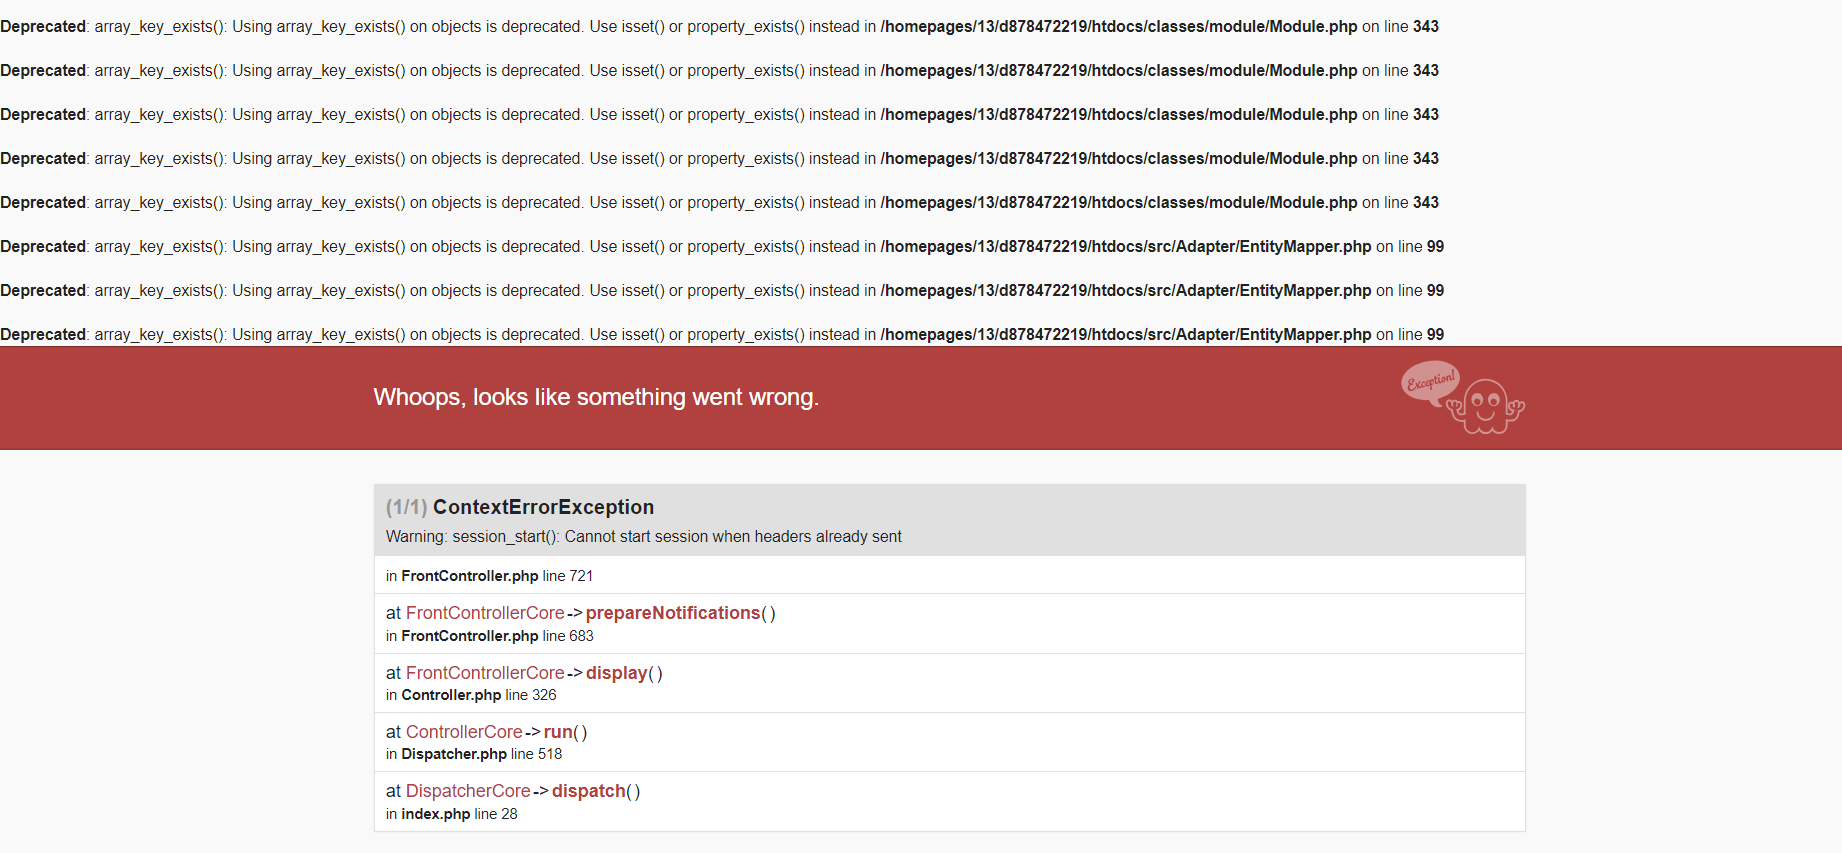This screenshot has height=853, width=1842.
Task: Click the DispatcherCore class name
Action: [468, 791]
